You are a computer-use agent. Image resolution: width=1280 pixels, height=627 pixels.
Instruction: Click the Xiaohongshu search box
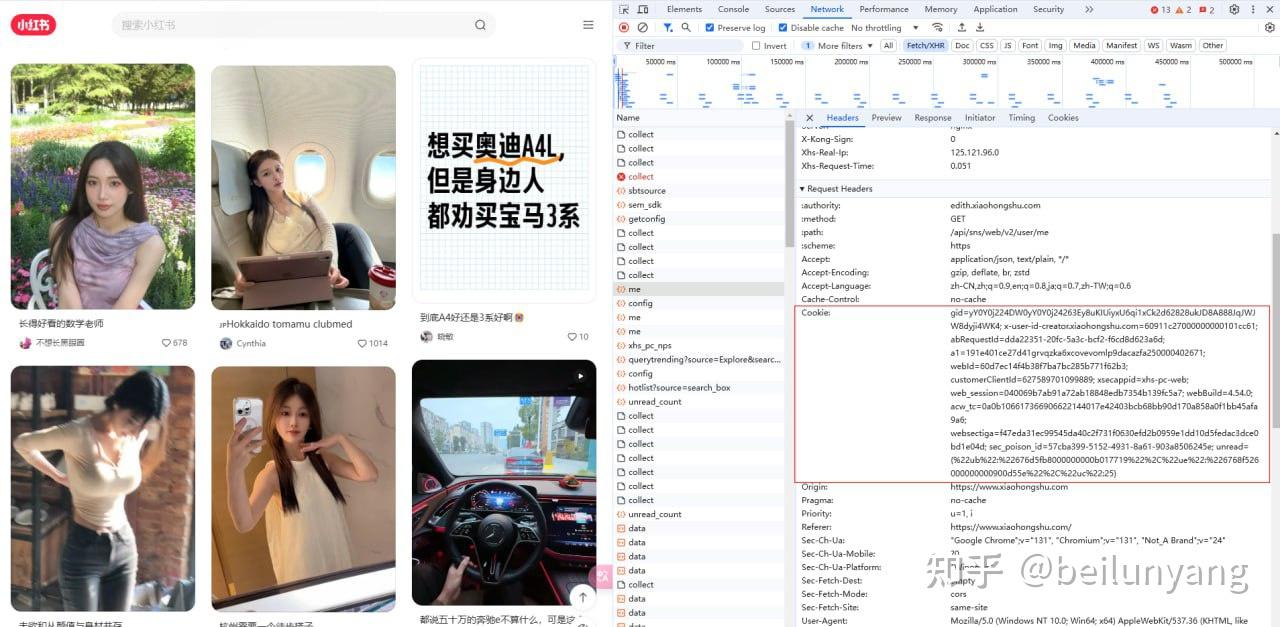304,25
